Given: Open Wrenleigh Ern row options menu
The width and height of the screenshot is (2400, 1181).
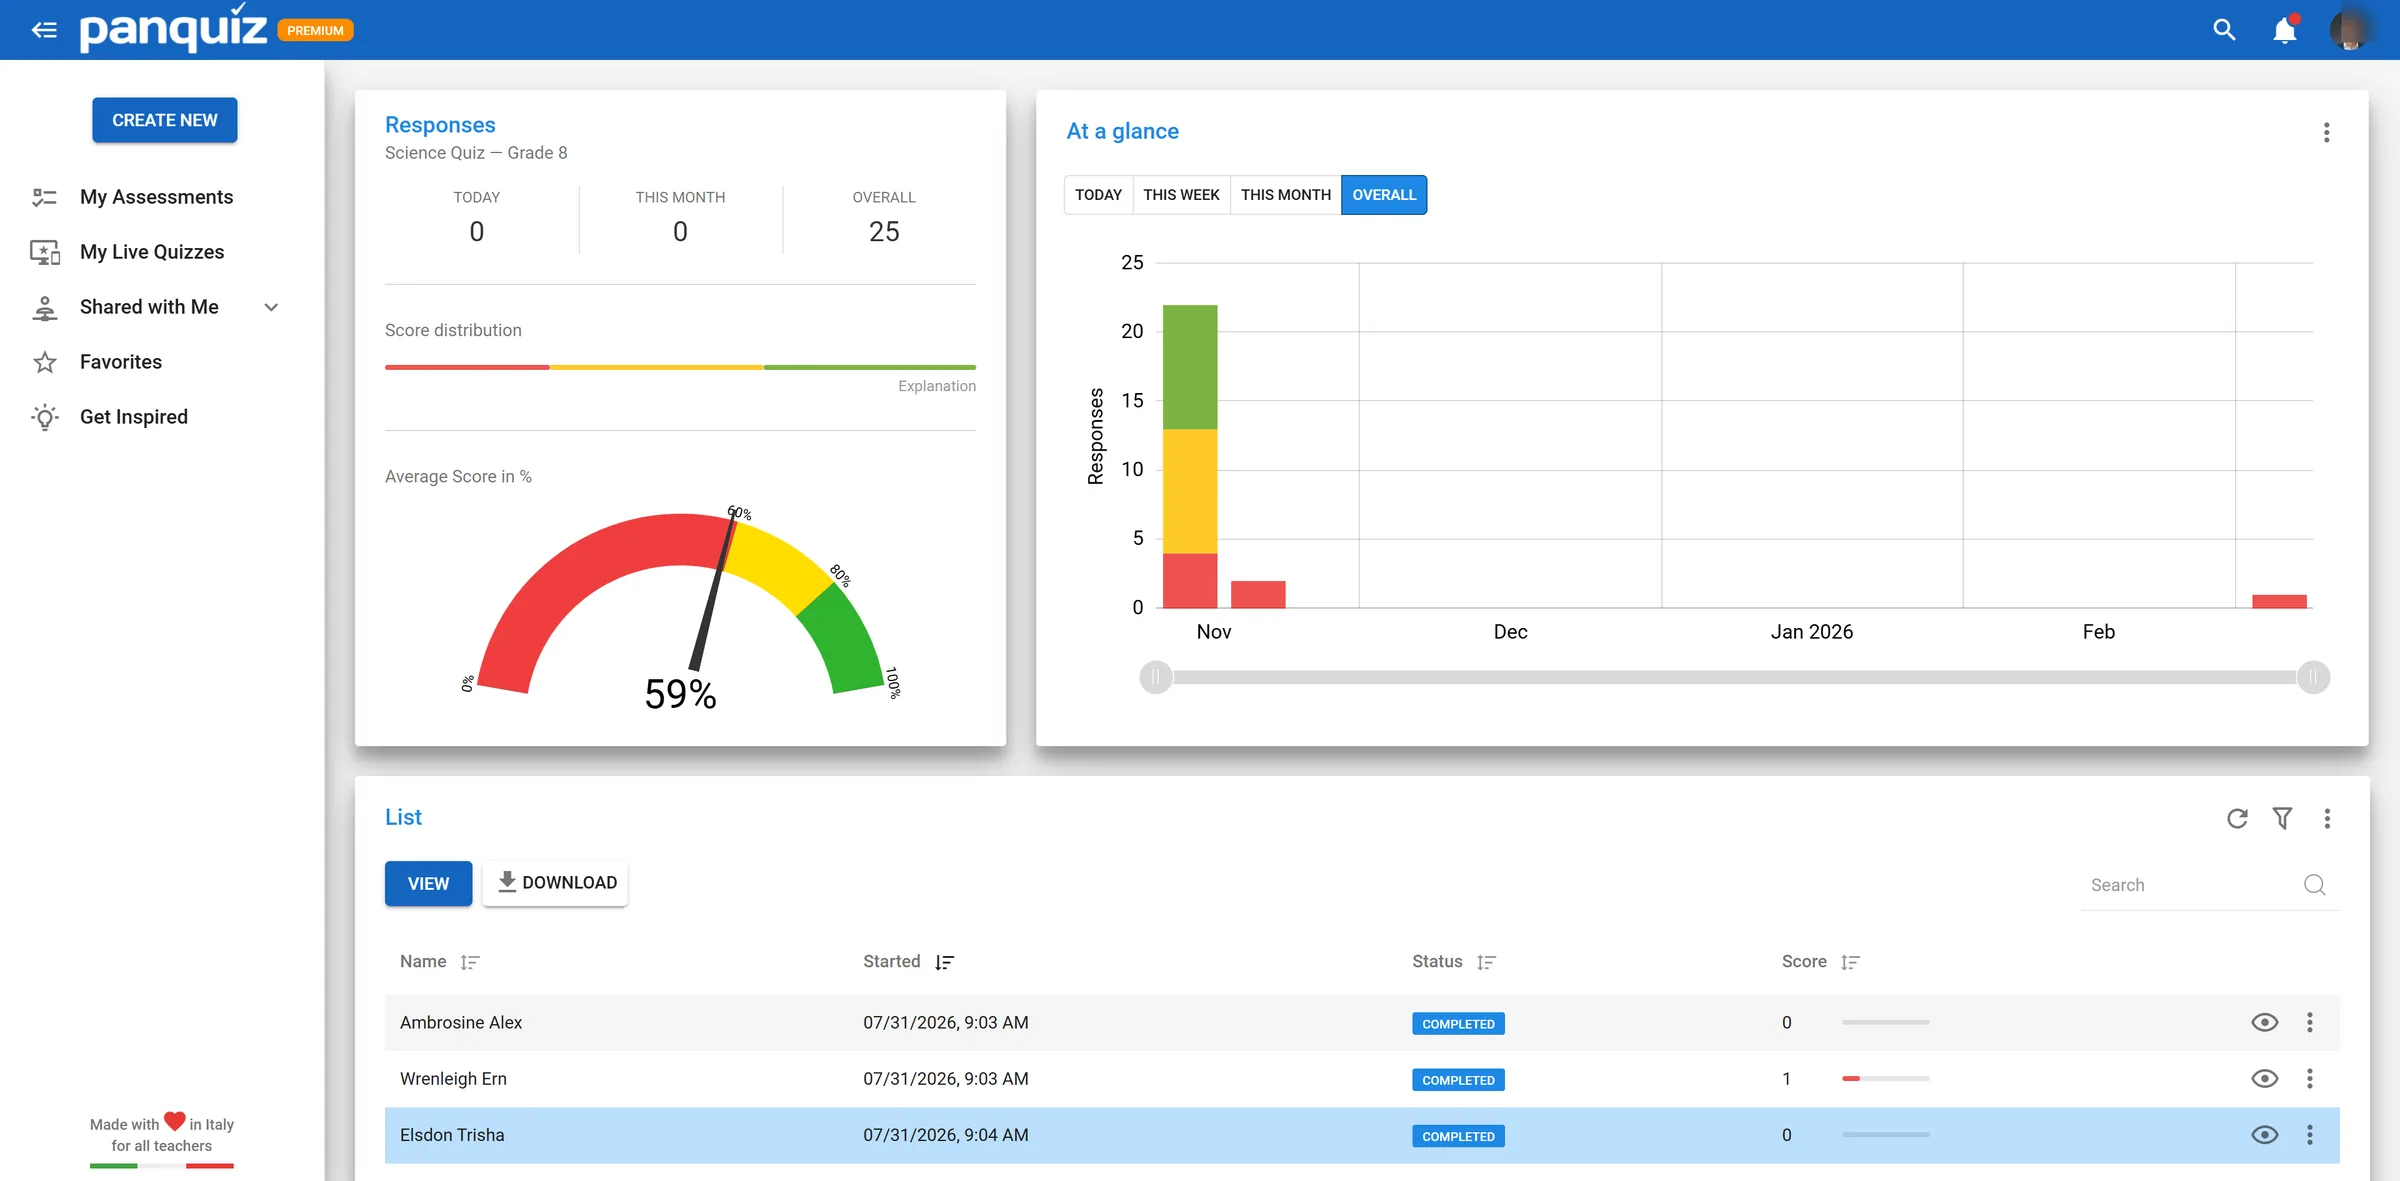Looking at the screenshot, I should click(x=2310, y=1078).
